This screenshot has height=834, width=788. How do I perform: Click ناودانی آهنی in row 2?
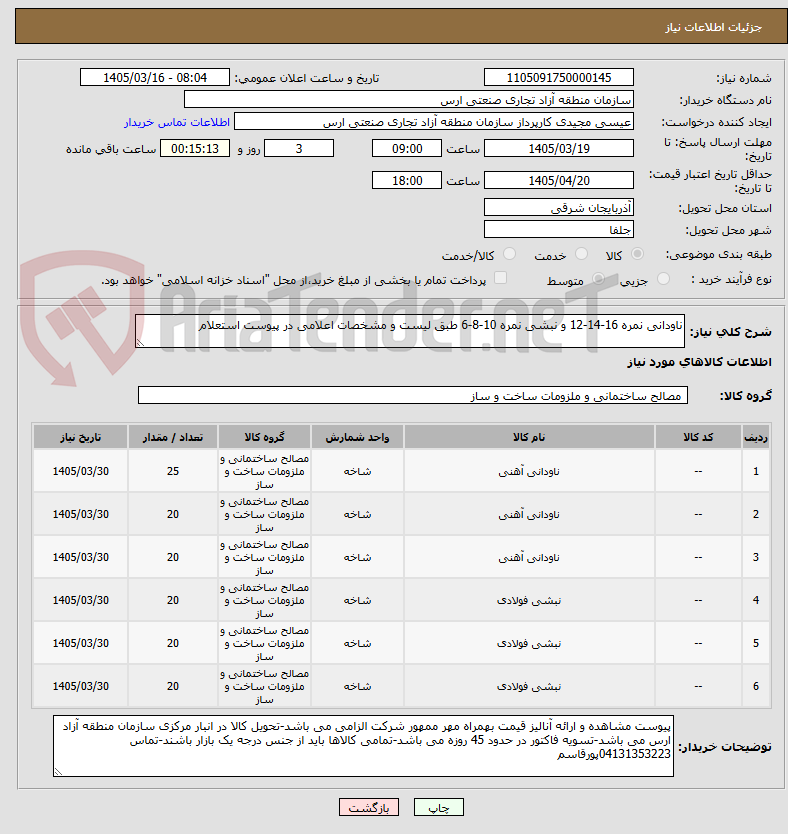(529, 514)
